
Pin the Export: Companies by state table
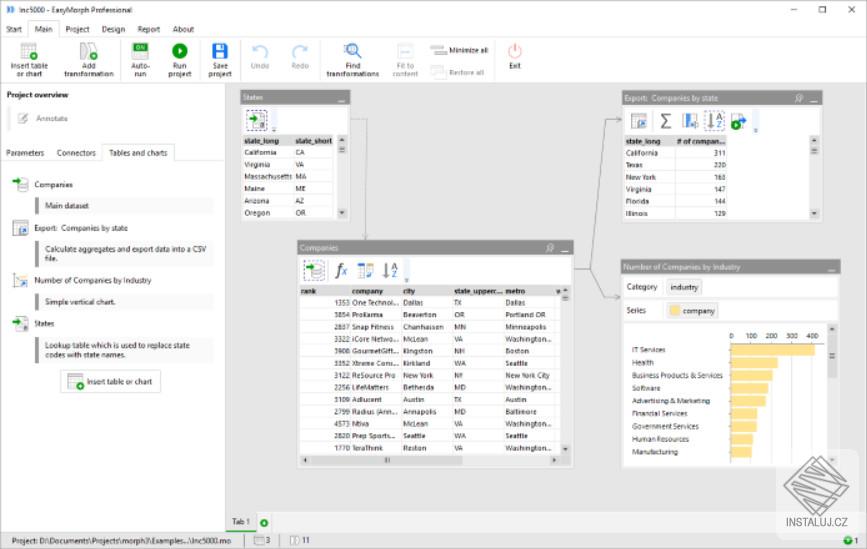pos(798,98)
